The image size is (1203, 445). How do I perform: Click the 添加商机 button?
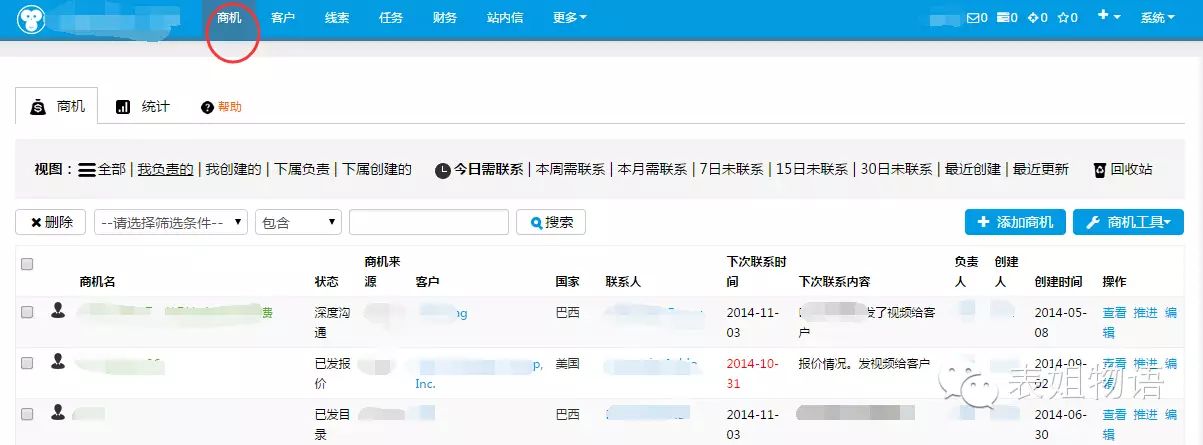pyautogui.click(x=1015, y=222)
